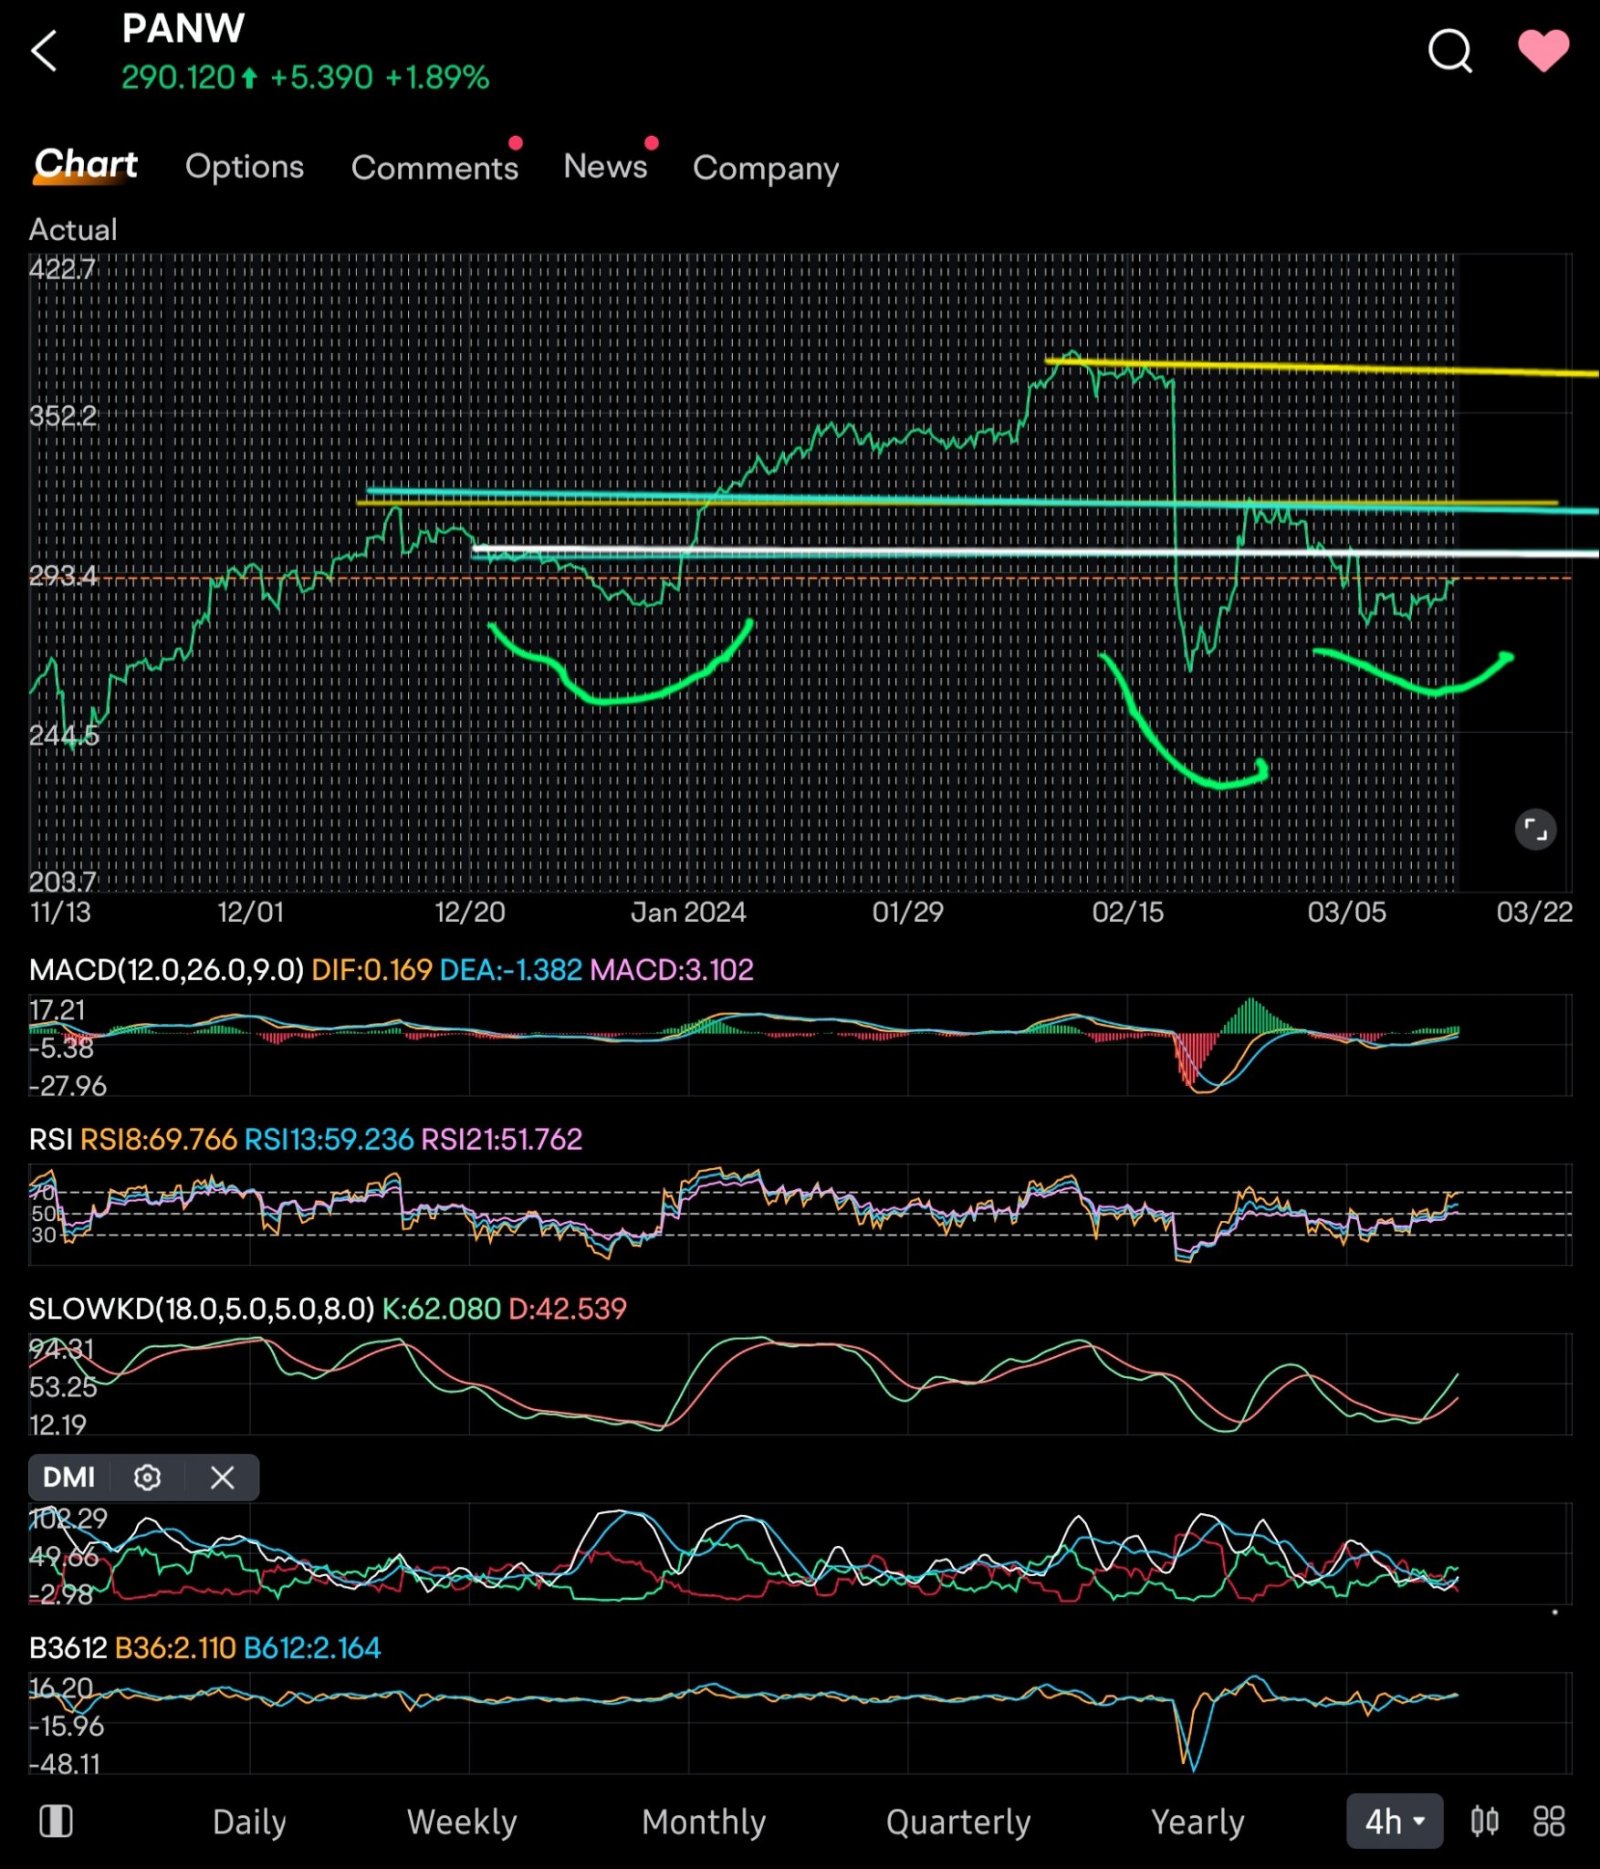Tap the MACD:3.102 value
Screen dimensions: 1600x1869
[671, 969]
